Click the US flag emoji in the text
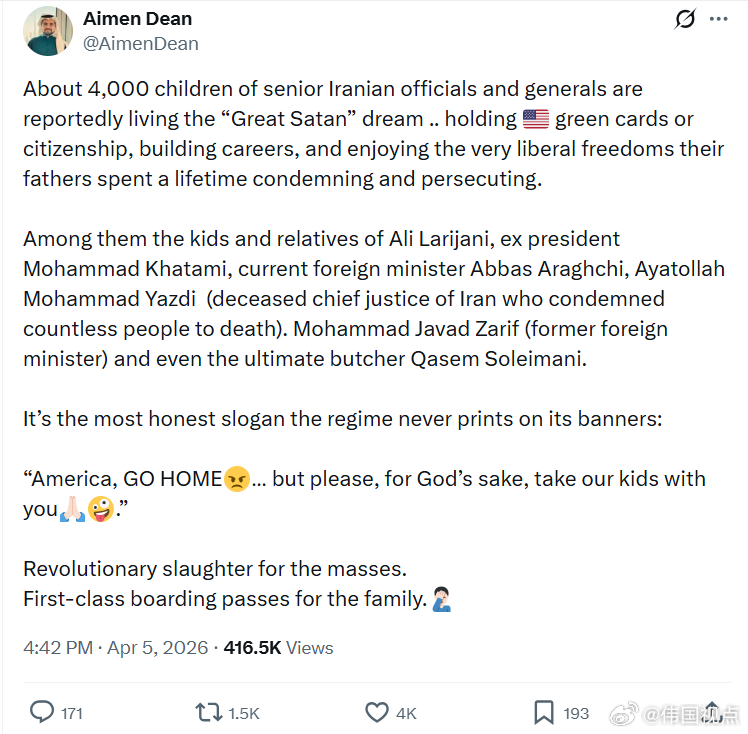748x734 pixels. coord(536,119)
